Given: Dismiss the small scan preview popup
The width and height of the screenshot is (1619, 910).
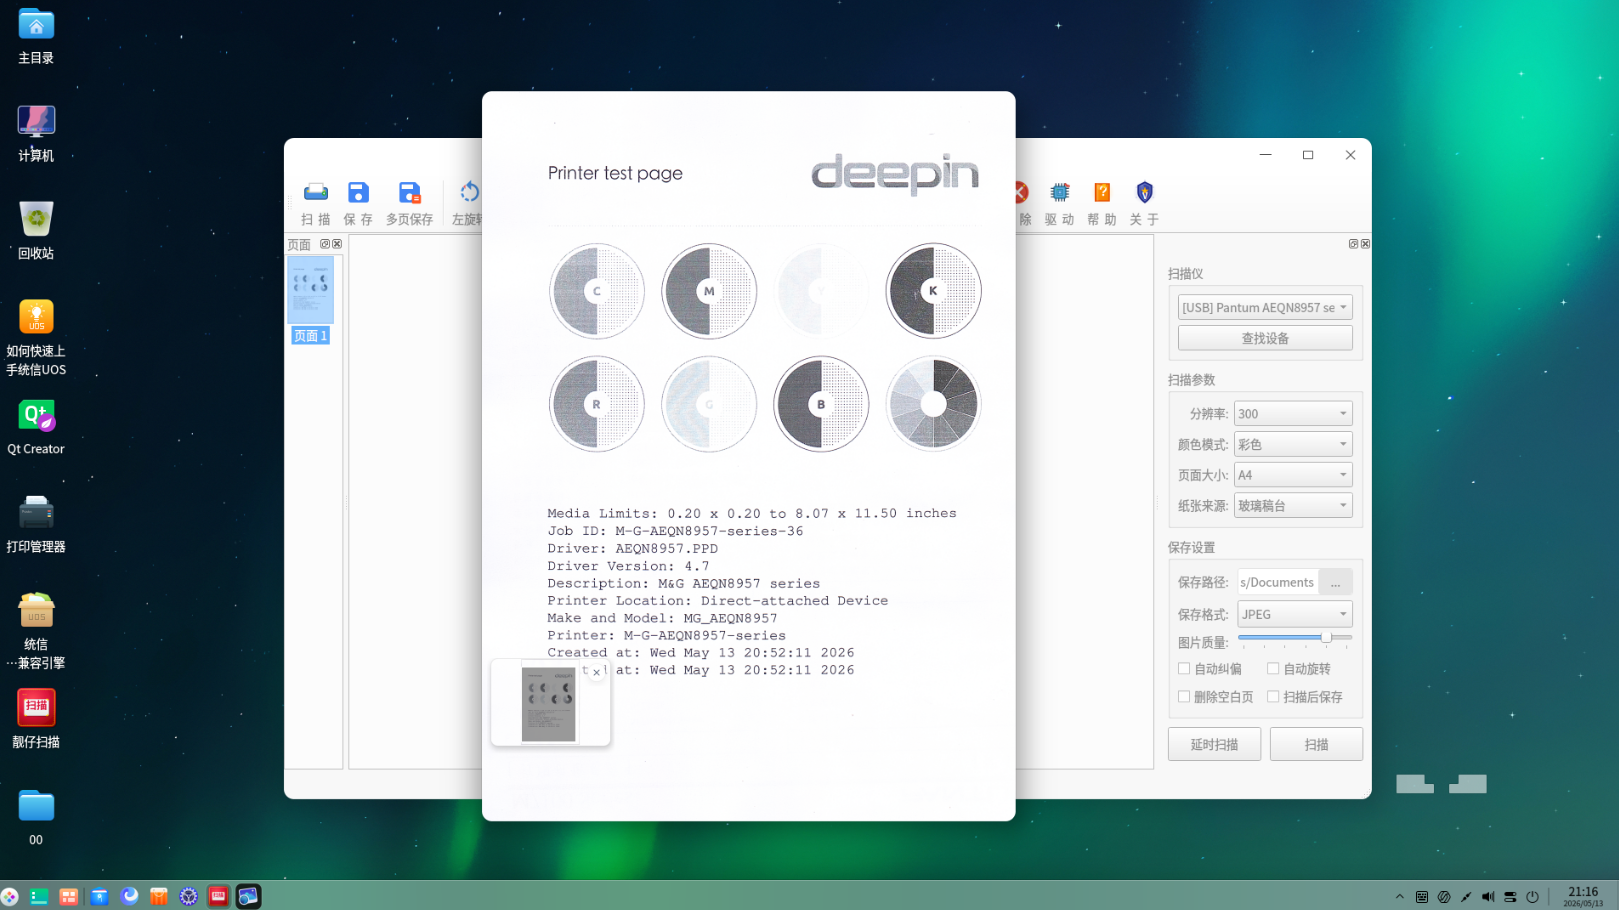Looking at the screenshot, I should tap(596, 673).
